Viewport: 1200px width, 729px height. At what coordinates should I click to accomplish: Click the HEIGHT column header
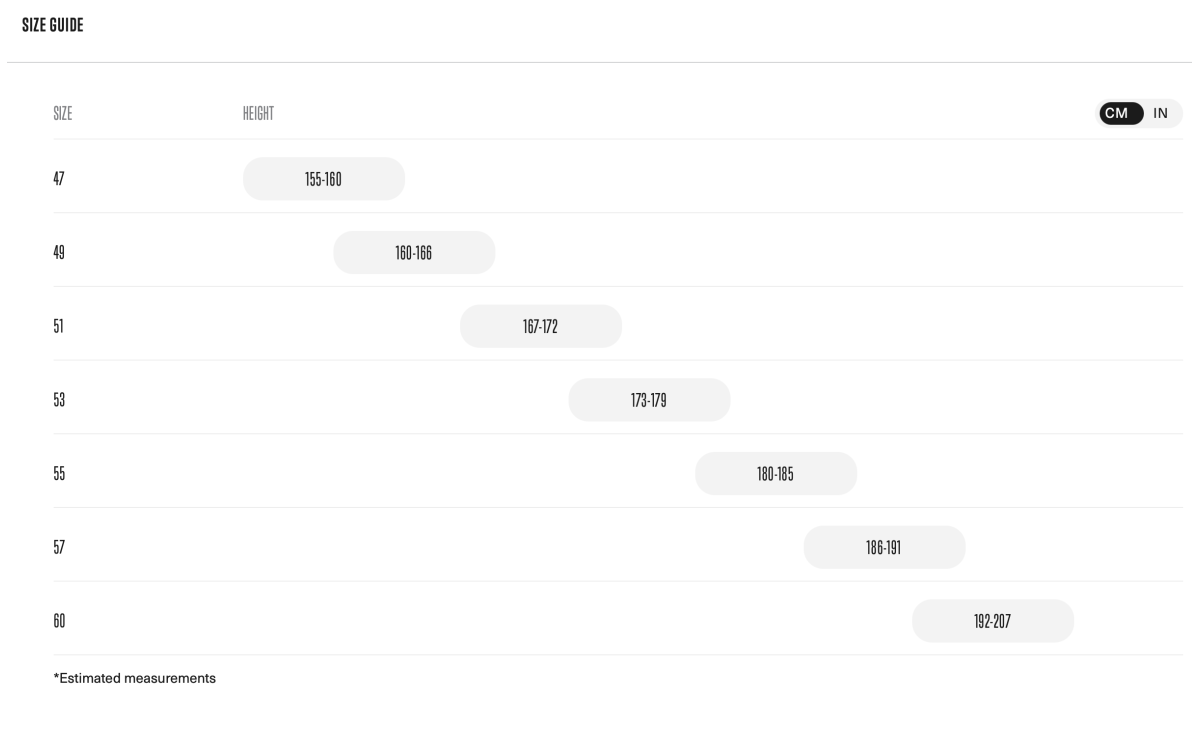tap(252, 114)
